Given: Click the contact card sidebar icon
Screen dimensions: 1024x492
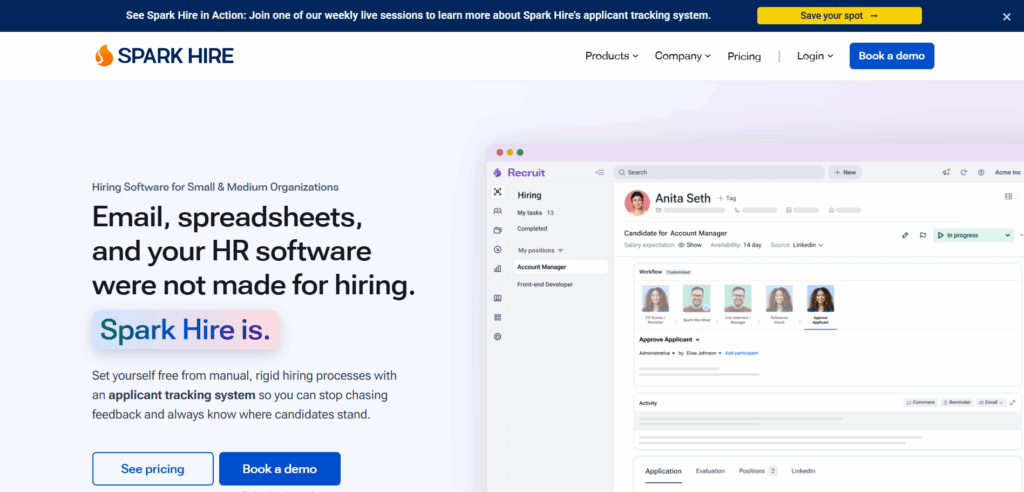Looking at the screenshot, I should (498, 298).
